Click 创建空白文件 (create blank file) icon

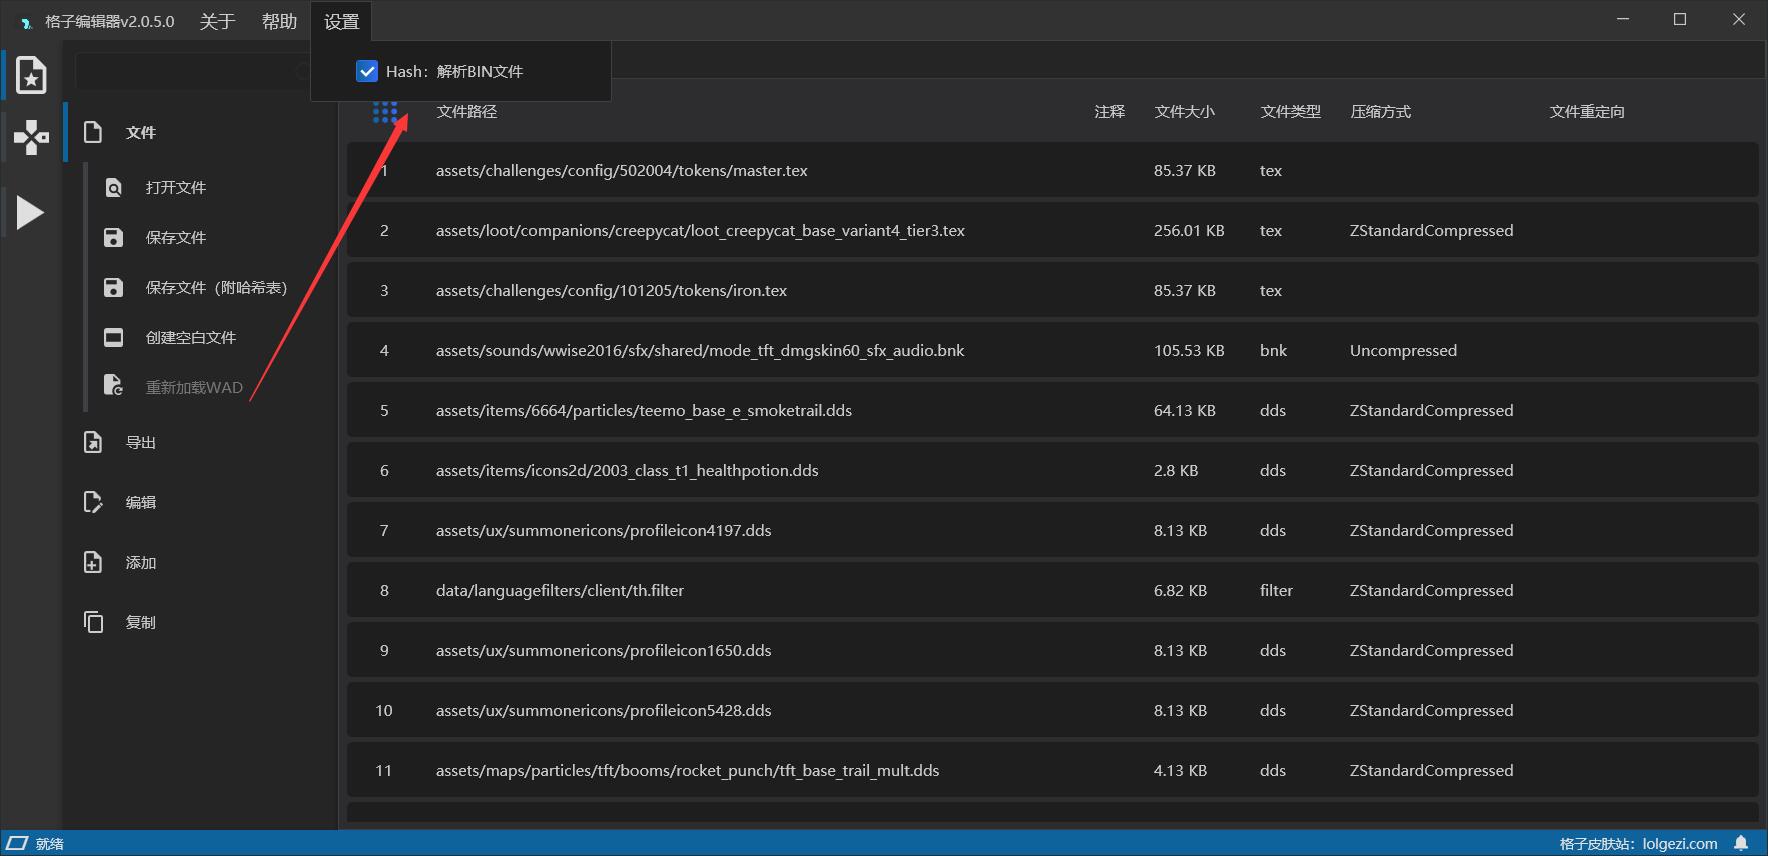(x=114, y=338)
